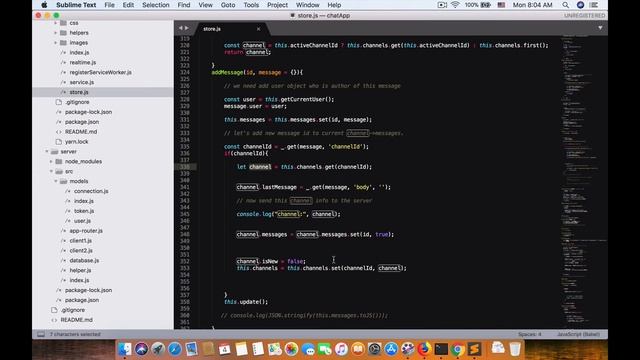This screenshot has height=360, width=640.
Task: Open database.js file
Action: (84, 260)
